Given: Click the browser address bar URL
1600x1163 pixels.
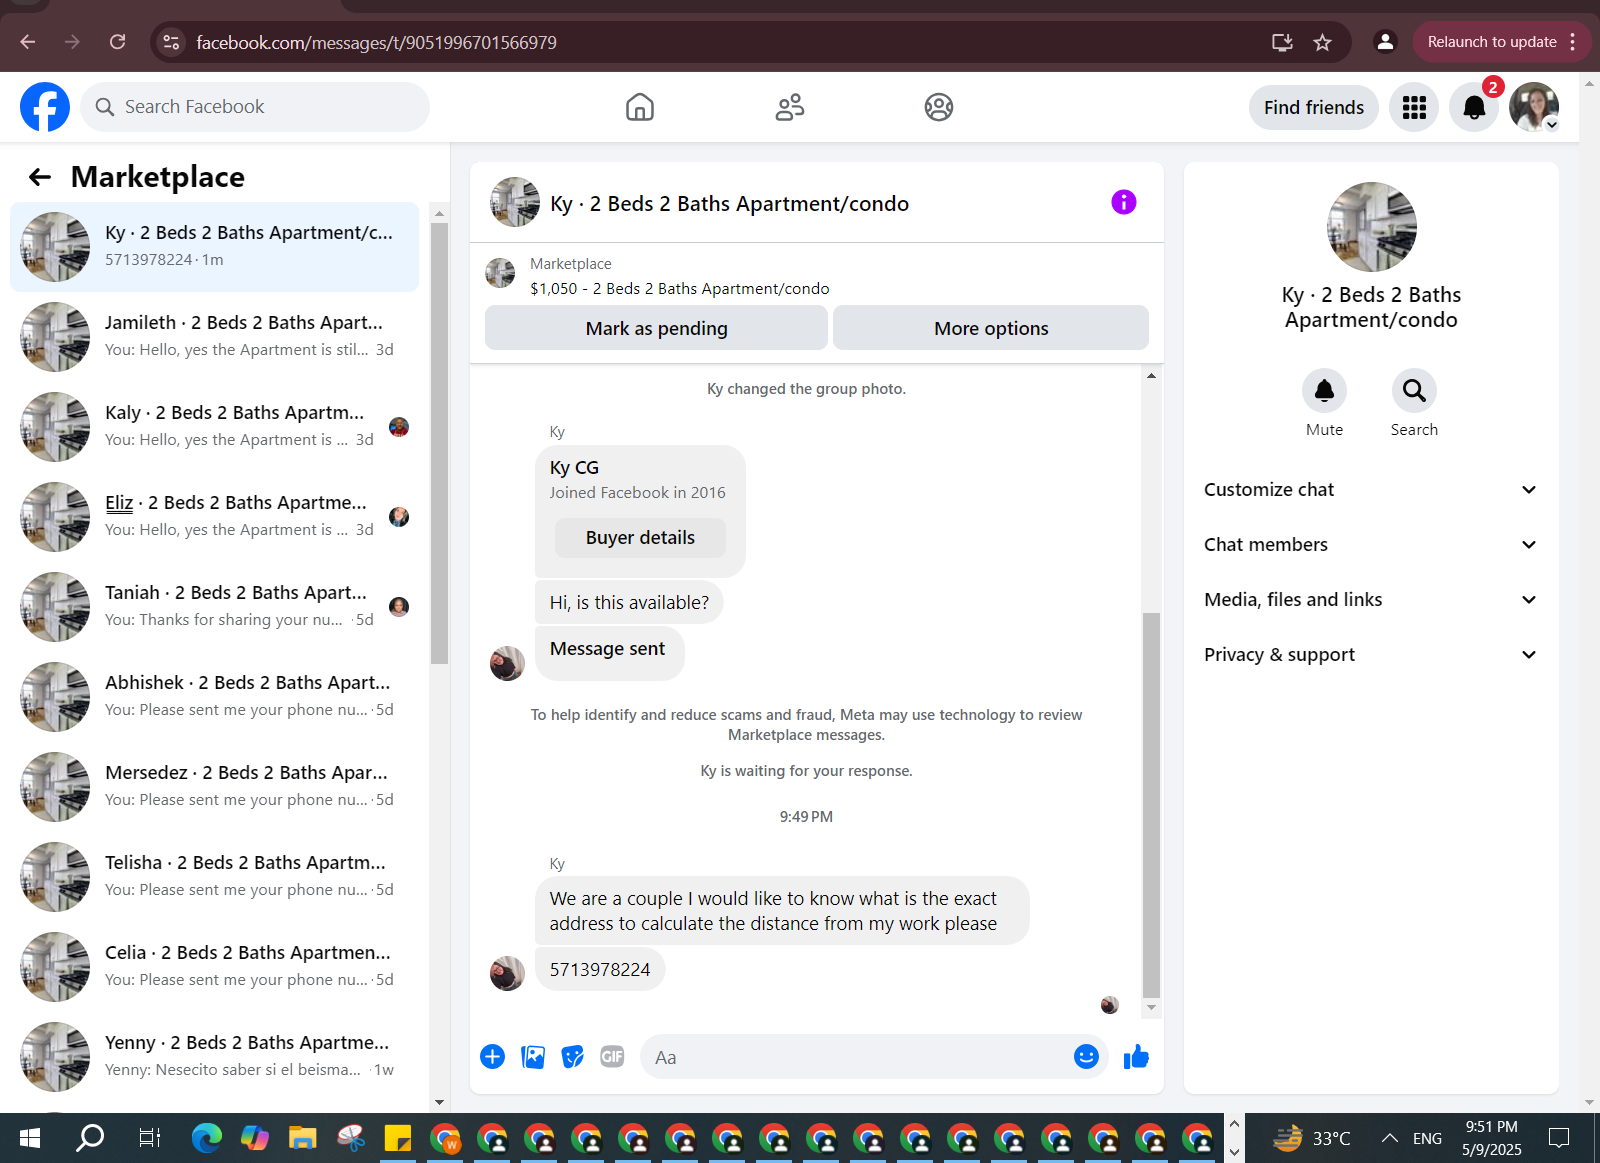Looking at the screenshot, I should (376, 42).
